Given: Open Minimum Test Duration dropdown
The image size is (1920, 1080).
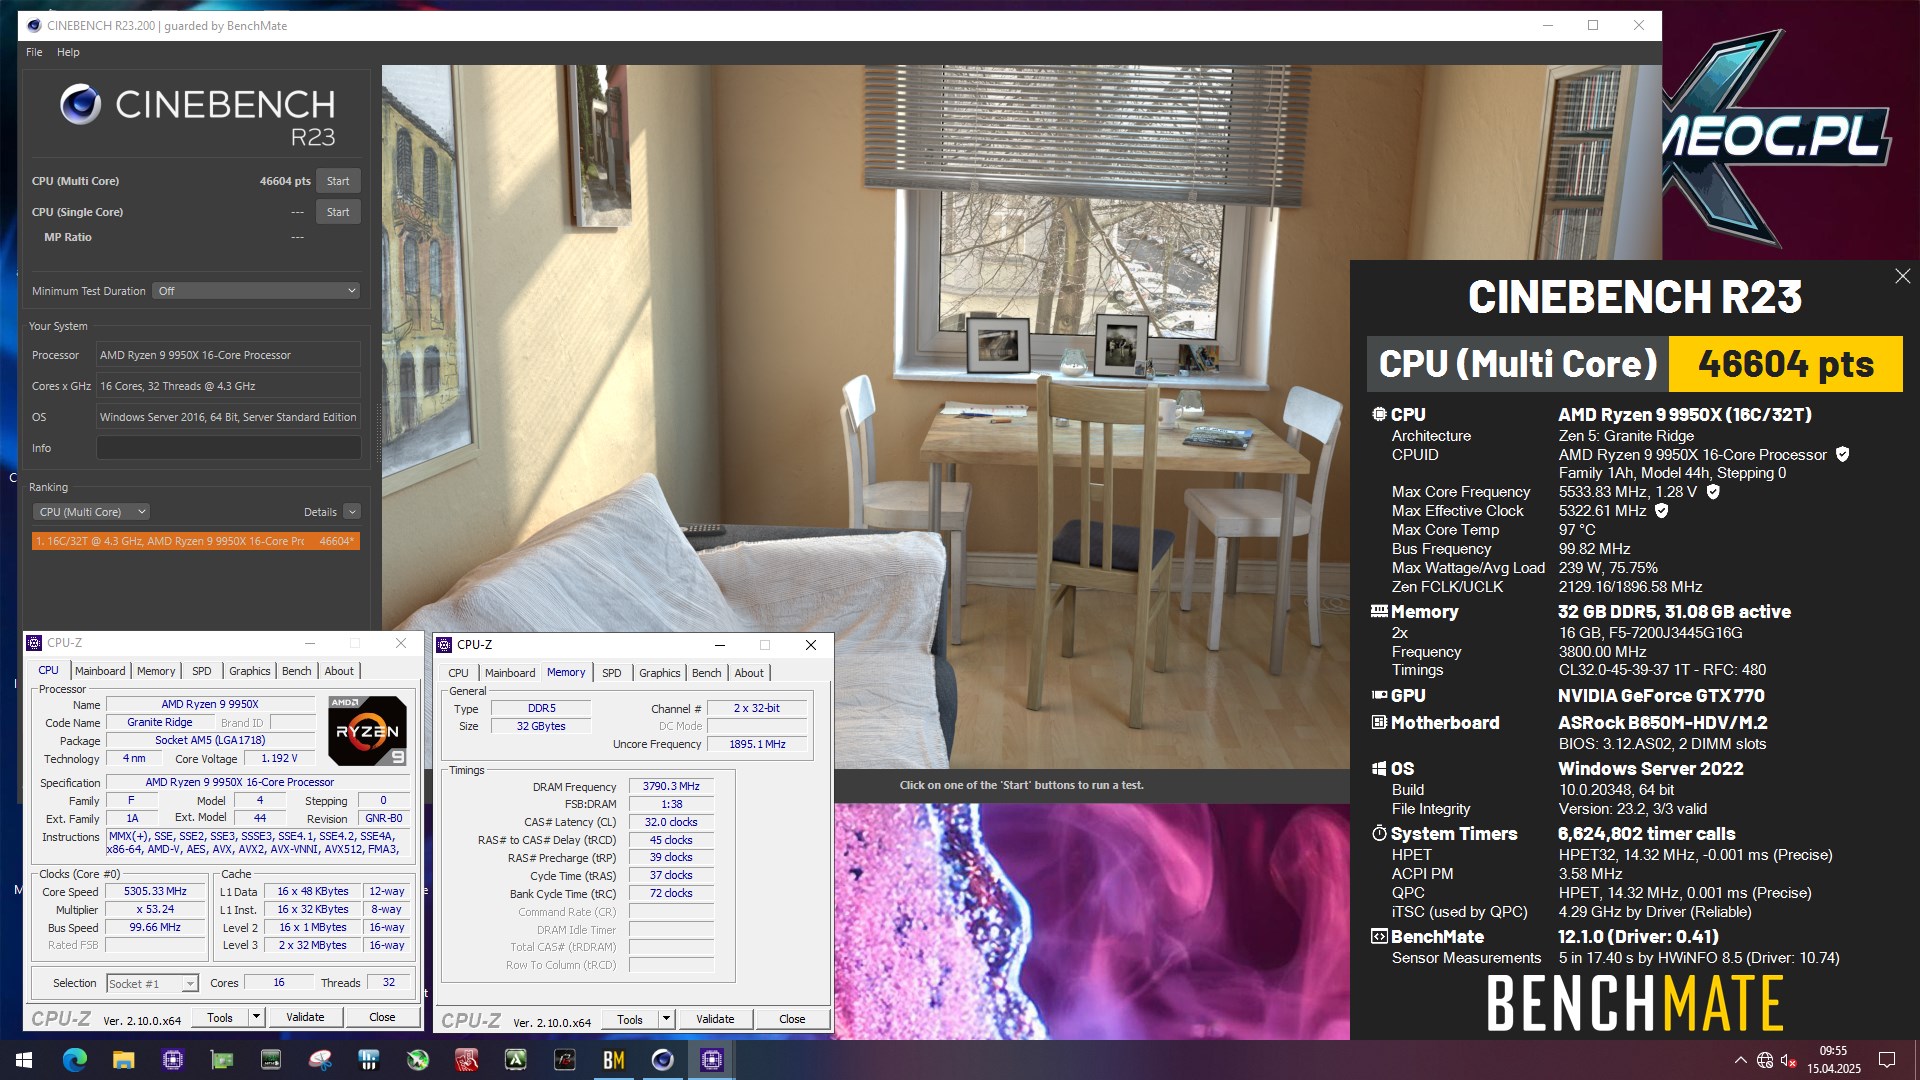Looking at the screenshot, I should 256,291.
